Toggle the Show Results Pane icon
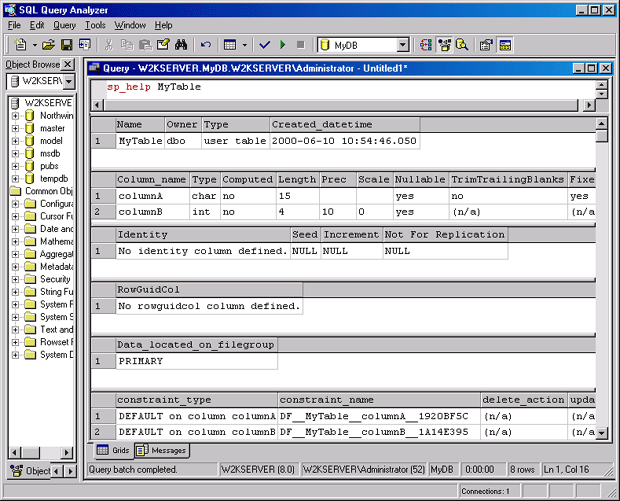Screen dimensions: 620x501 (505, 45)
